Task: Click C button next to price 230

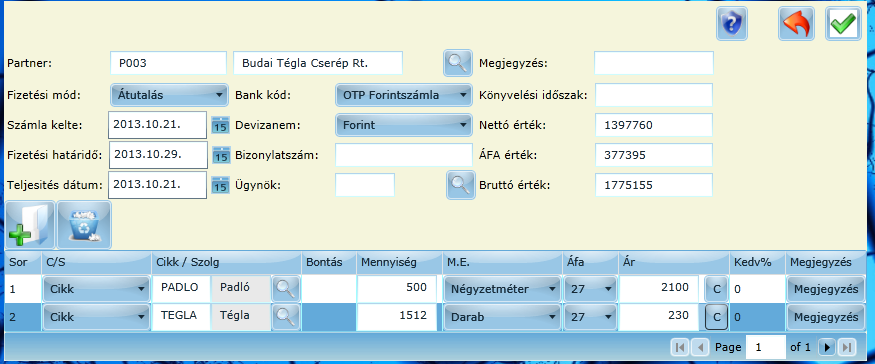Action: 716,317
